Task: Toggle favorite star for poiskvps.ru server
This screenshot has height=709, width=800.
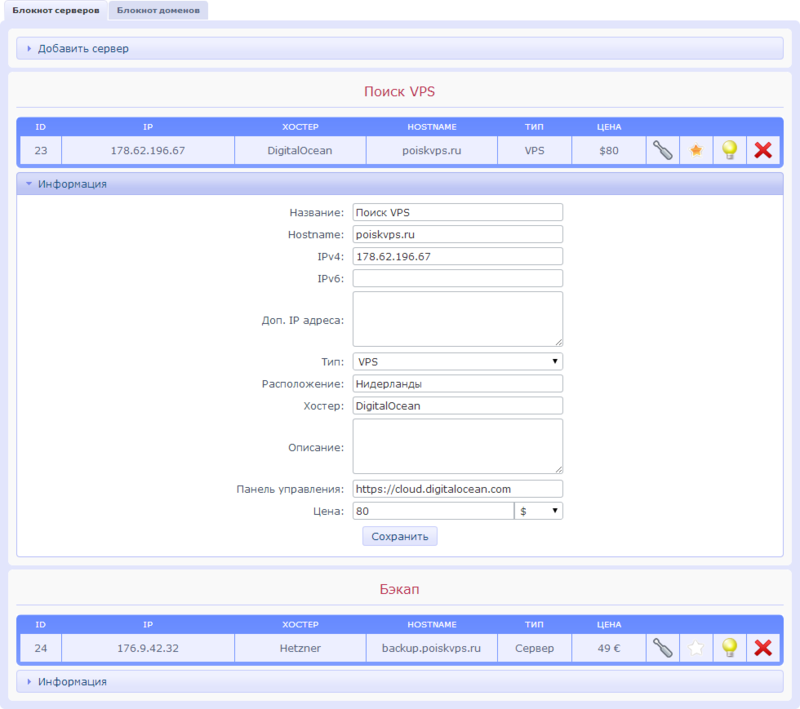Action: pos(696,150)
